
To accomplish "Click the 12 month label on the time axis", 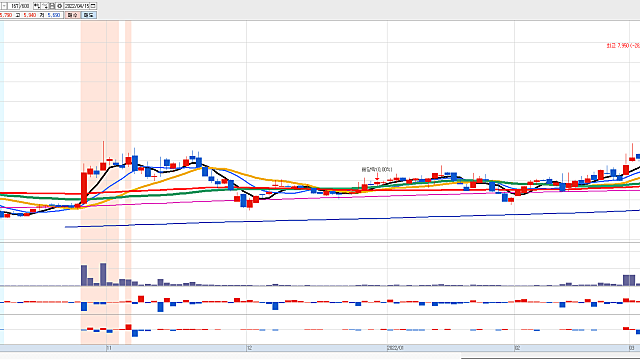I will coord(249,348).
